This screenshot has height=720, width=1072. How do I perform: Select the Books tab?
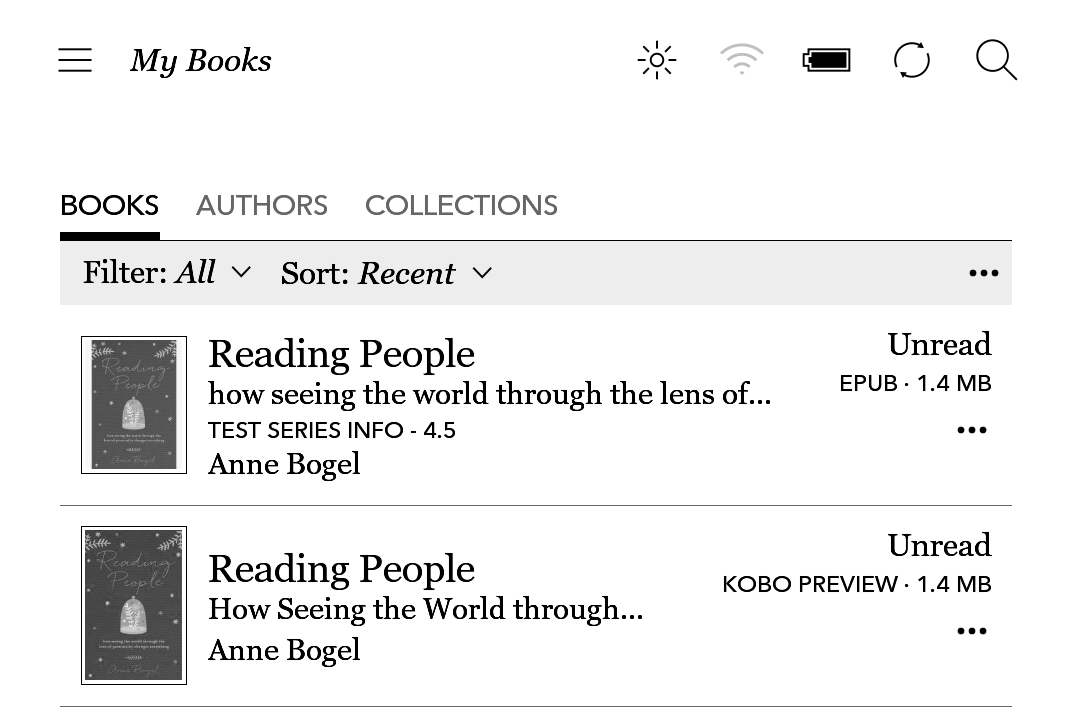coord(110,206)
